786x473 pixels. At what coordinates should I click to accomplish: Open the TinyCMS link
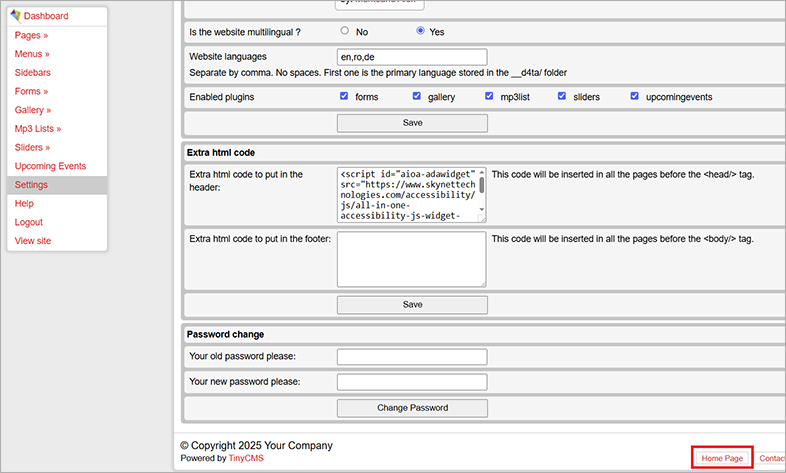(246, 459)
